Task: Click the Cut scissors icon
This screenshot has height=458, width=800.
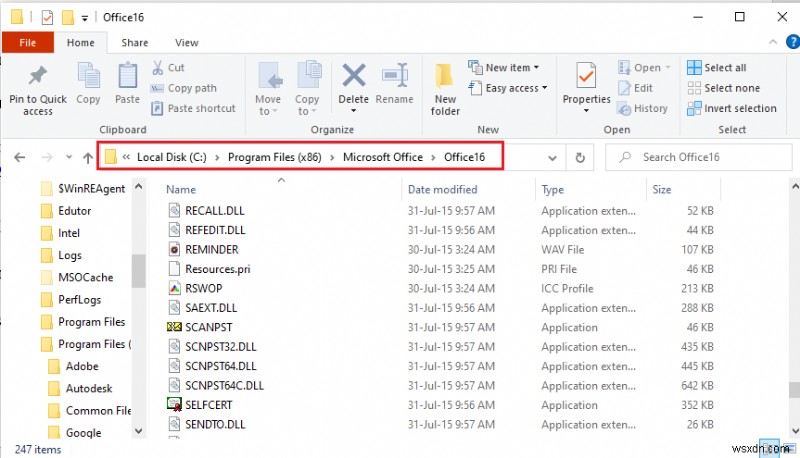Action: [158, 67]
